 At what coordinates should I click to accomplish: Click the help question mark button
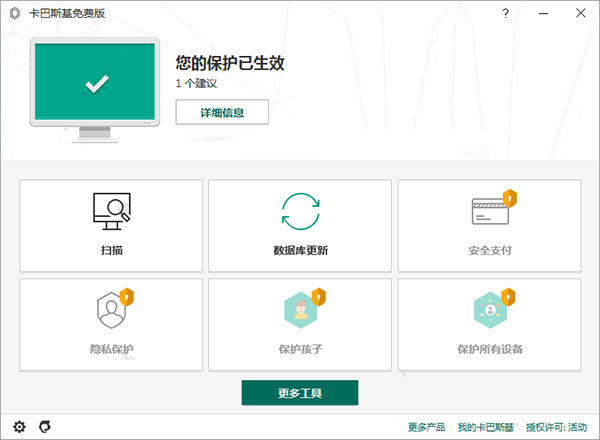pos(506,13)
